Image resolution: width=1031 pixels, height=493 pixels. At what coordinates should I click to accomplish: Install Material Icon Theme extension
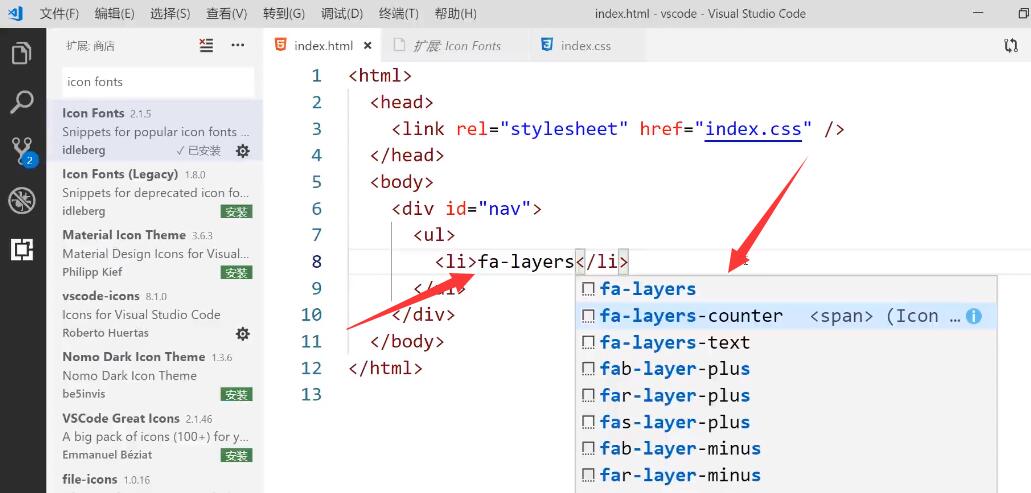coord(236,273)
